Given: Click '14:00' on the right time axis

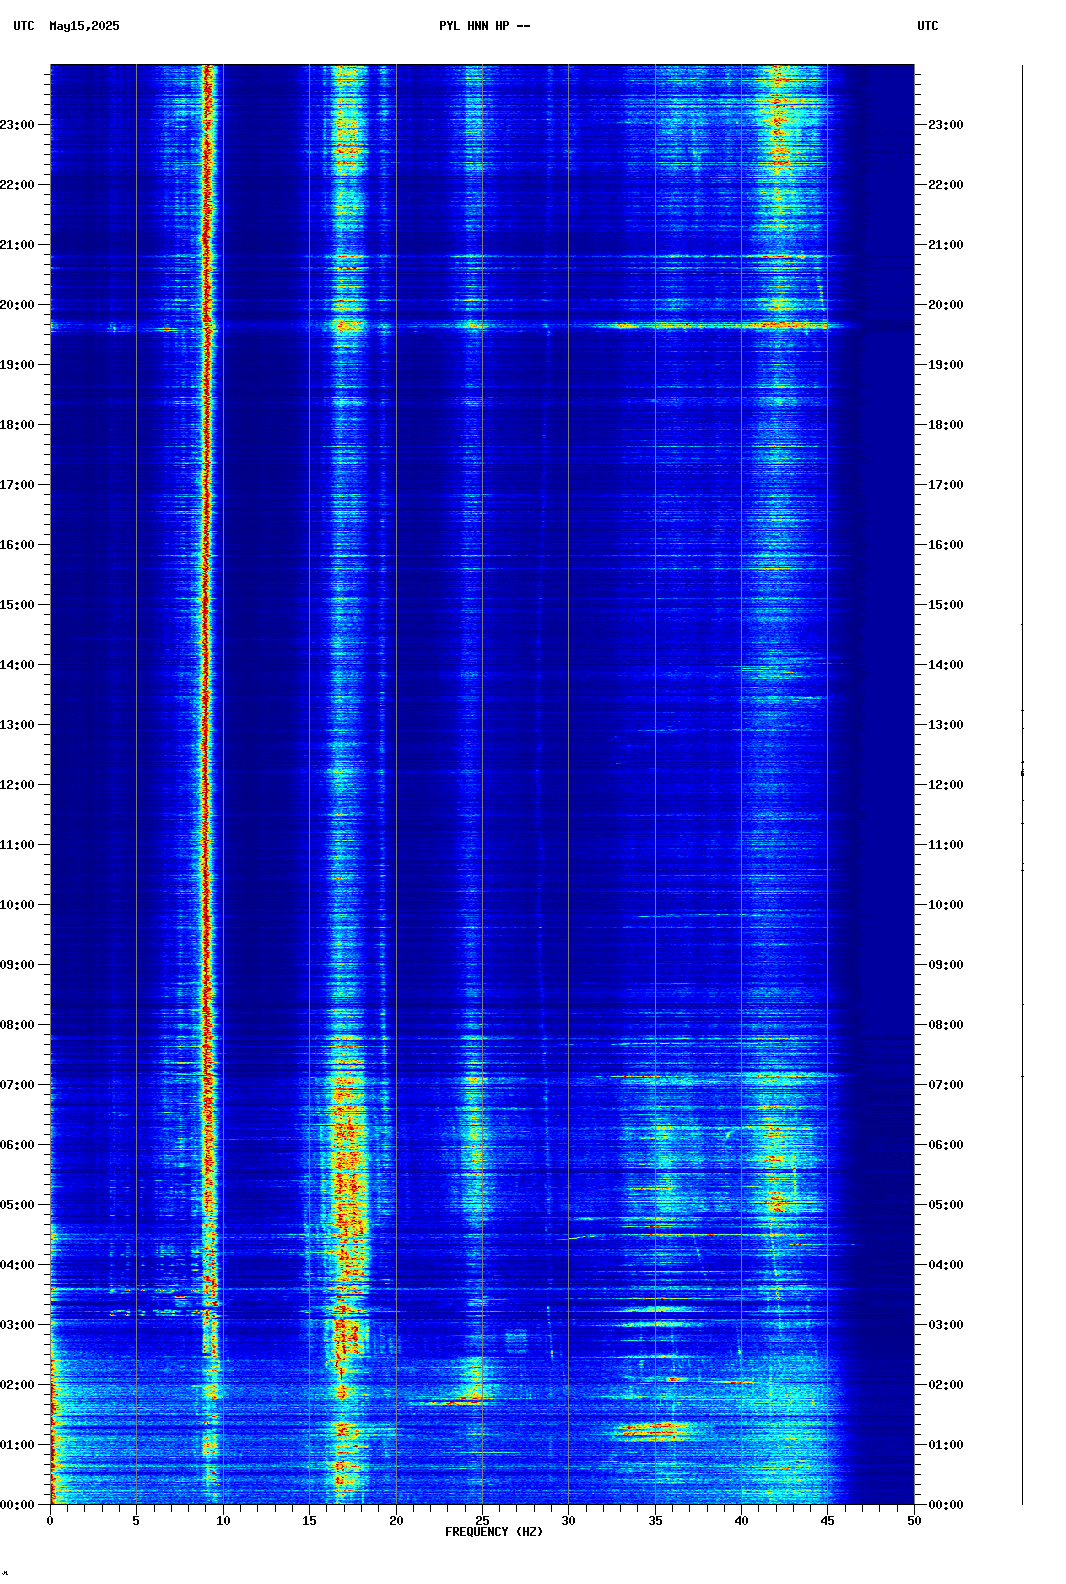Looking at the screenshot, I should point(946,665).
